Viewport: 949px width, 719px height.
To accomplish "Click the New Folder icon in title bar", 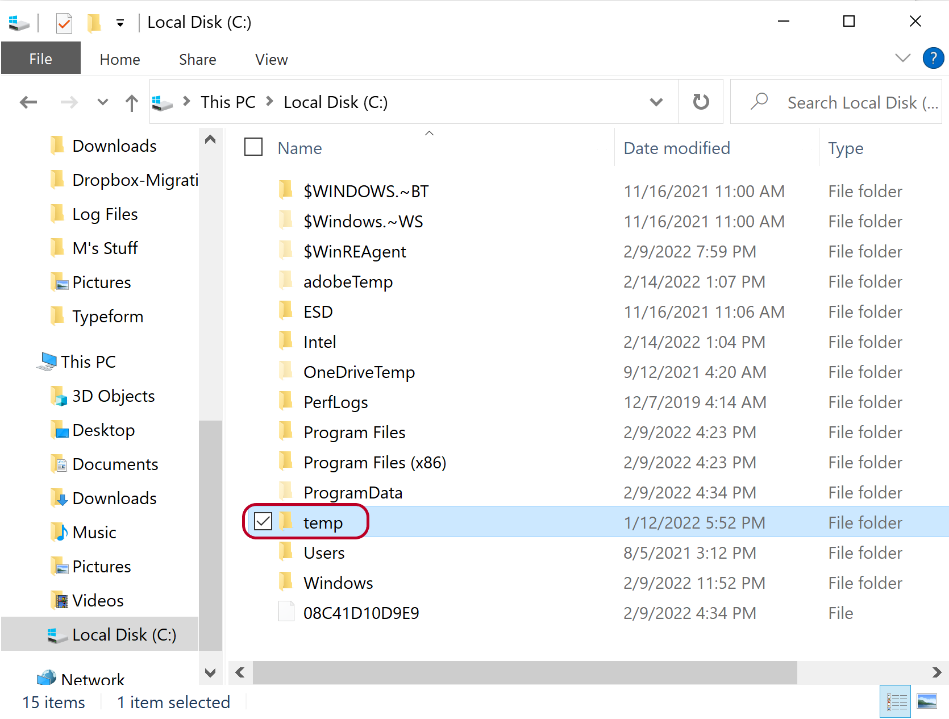I will [94, 22].
